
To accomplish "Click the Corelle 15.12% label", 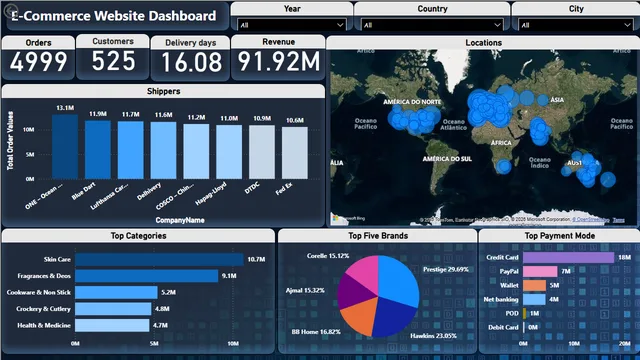I will tap(328, 256).
